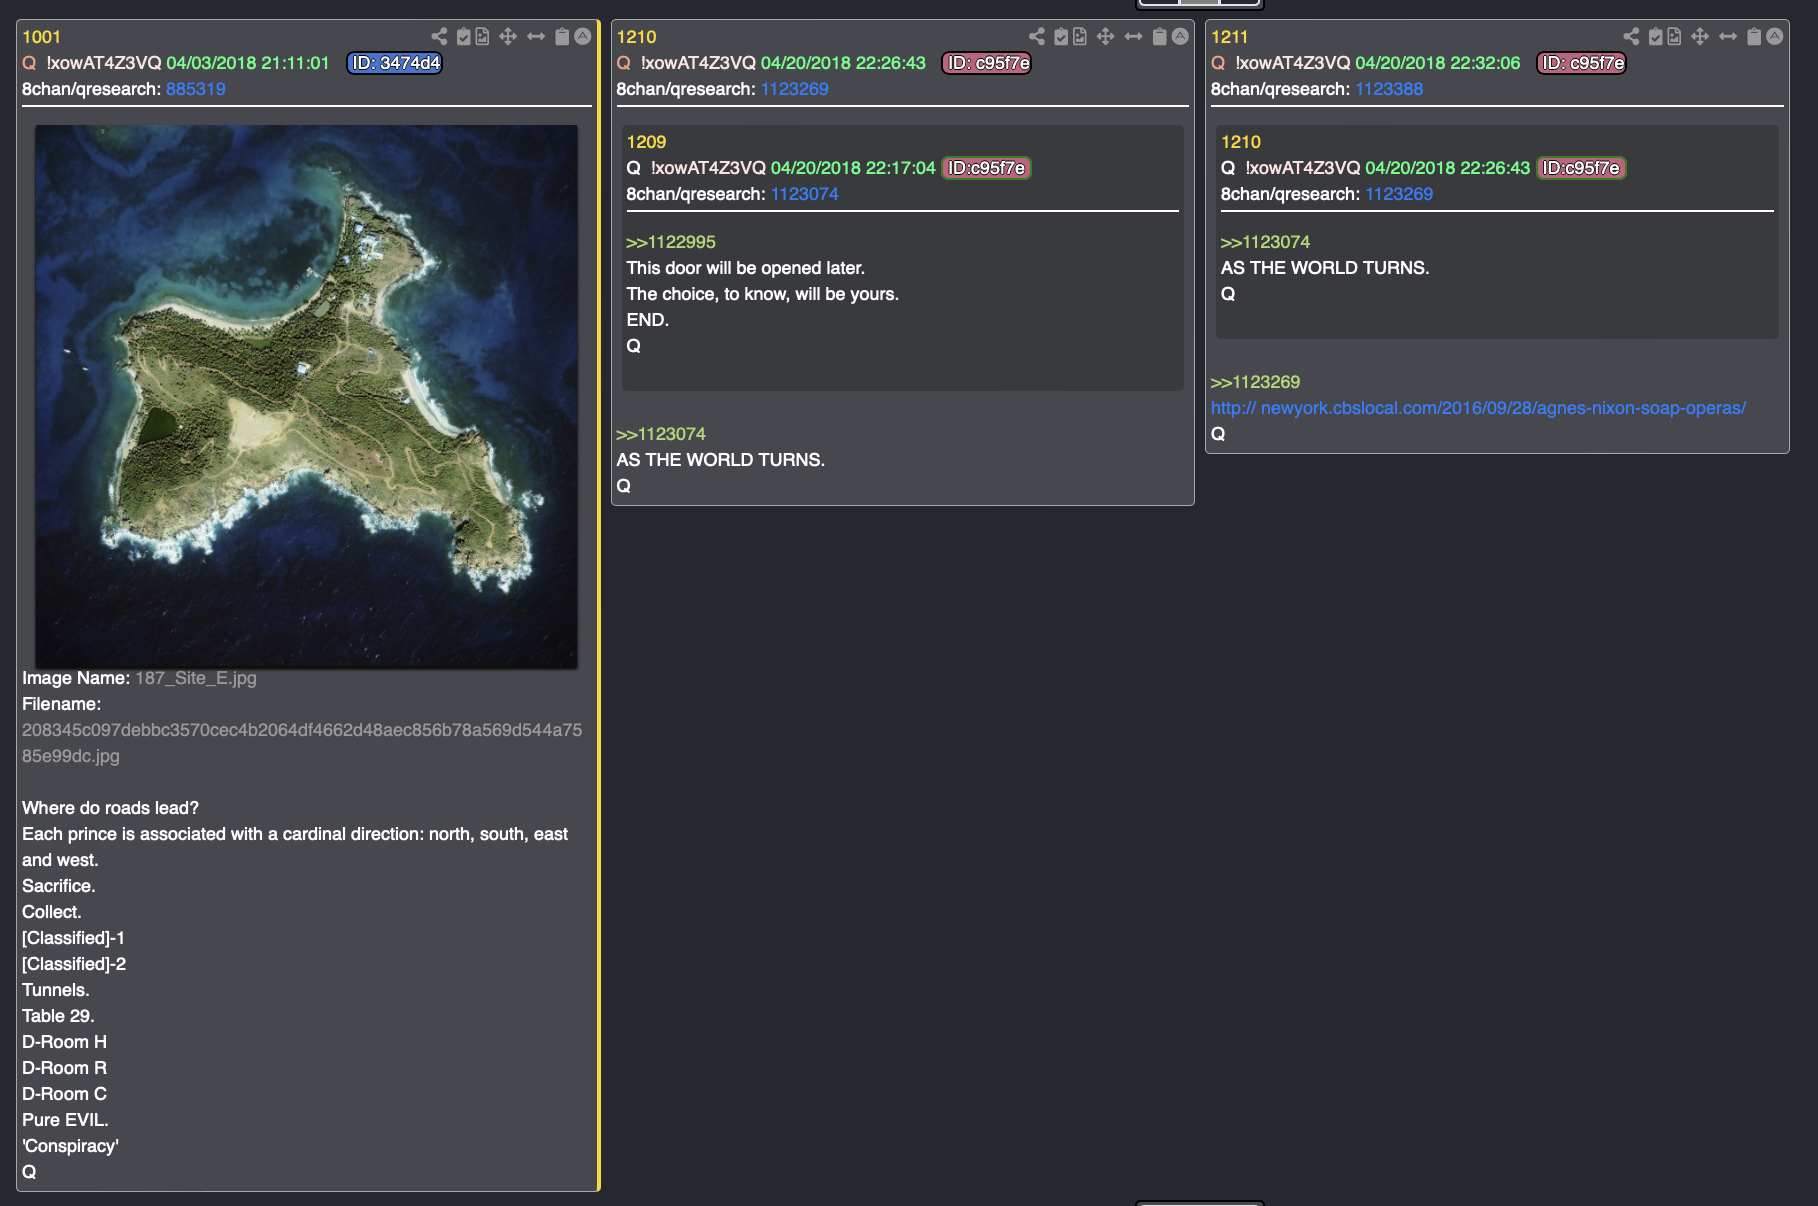This screenshot has width=1818, height=1206.
Task: Click the blue ID: 3474d4 badge
Action: click(395, 63)
